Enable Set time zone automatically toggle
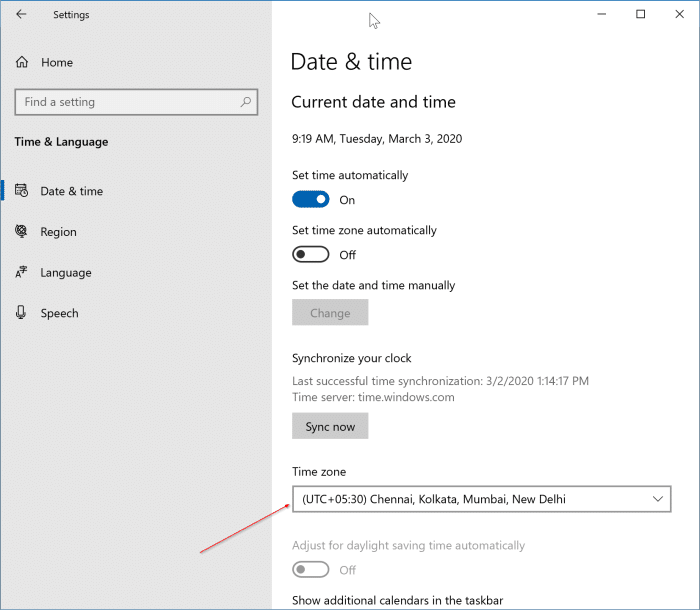The width and height of the screenshot is (700, 610). coord(311,255)
